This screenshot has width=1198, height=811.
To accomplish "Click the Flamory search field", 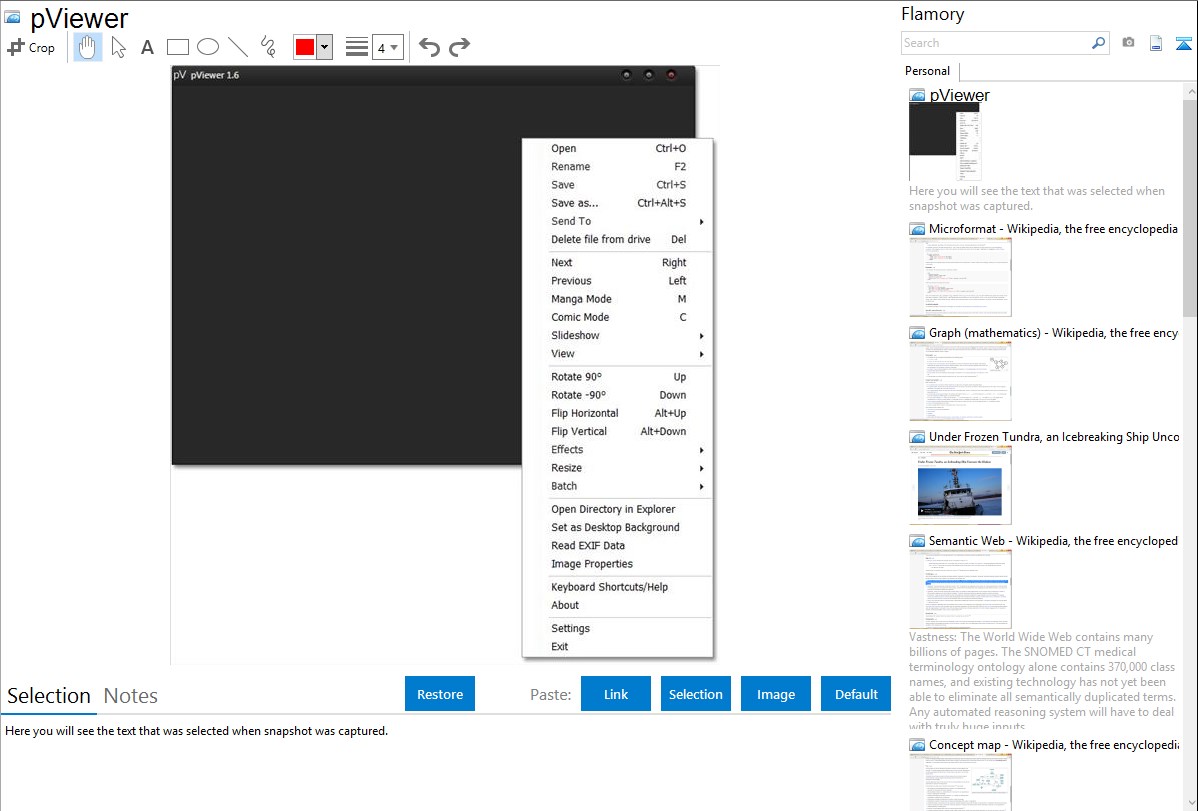I will 996,43.
